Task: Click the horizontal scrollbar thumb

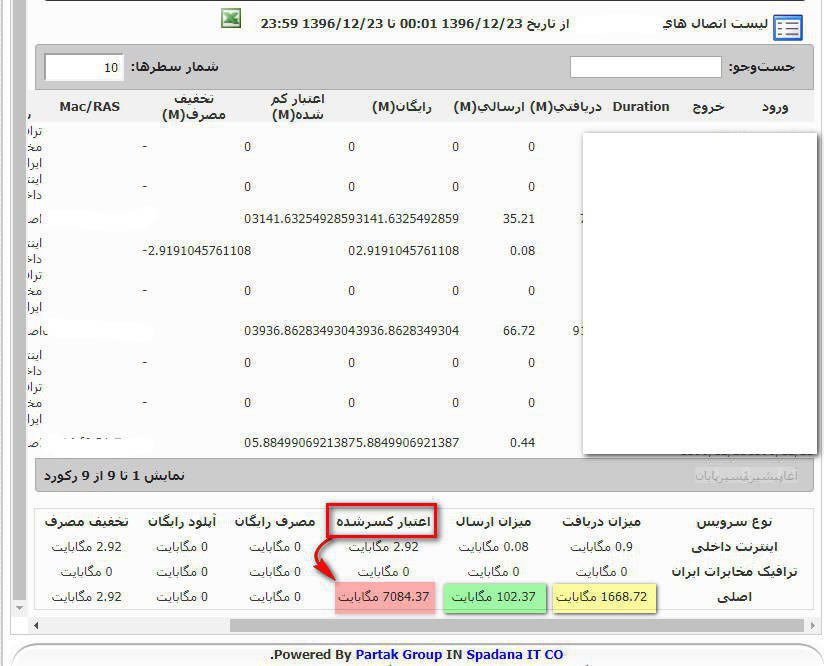Action: point(515,626)
